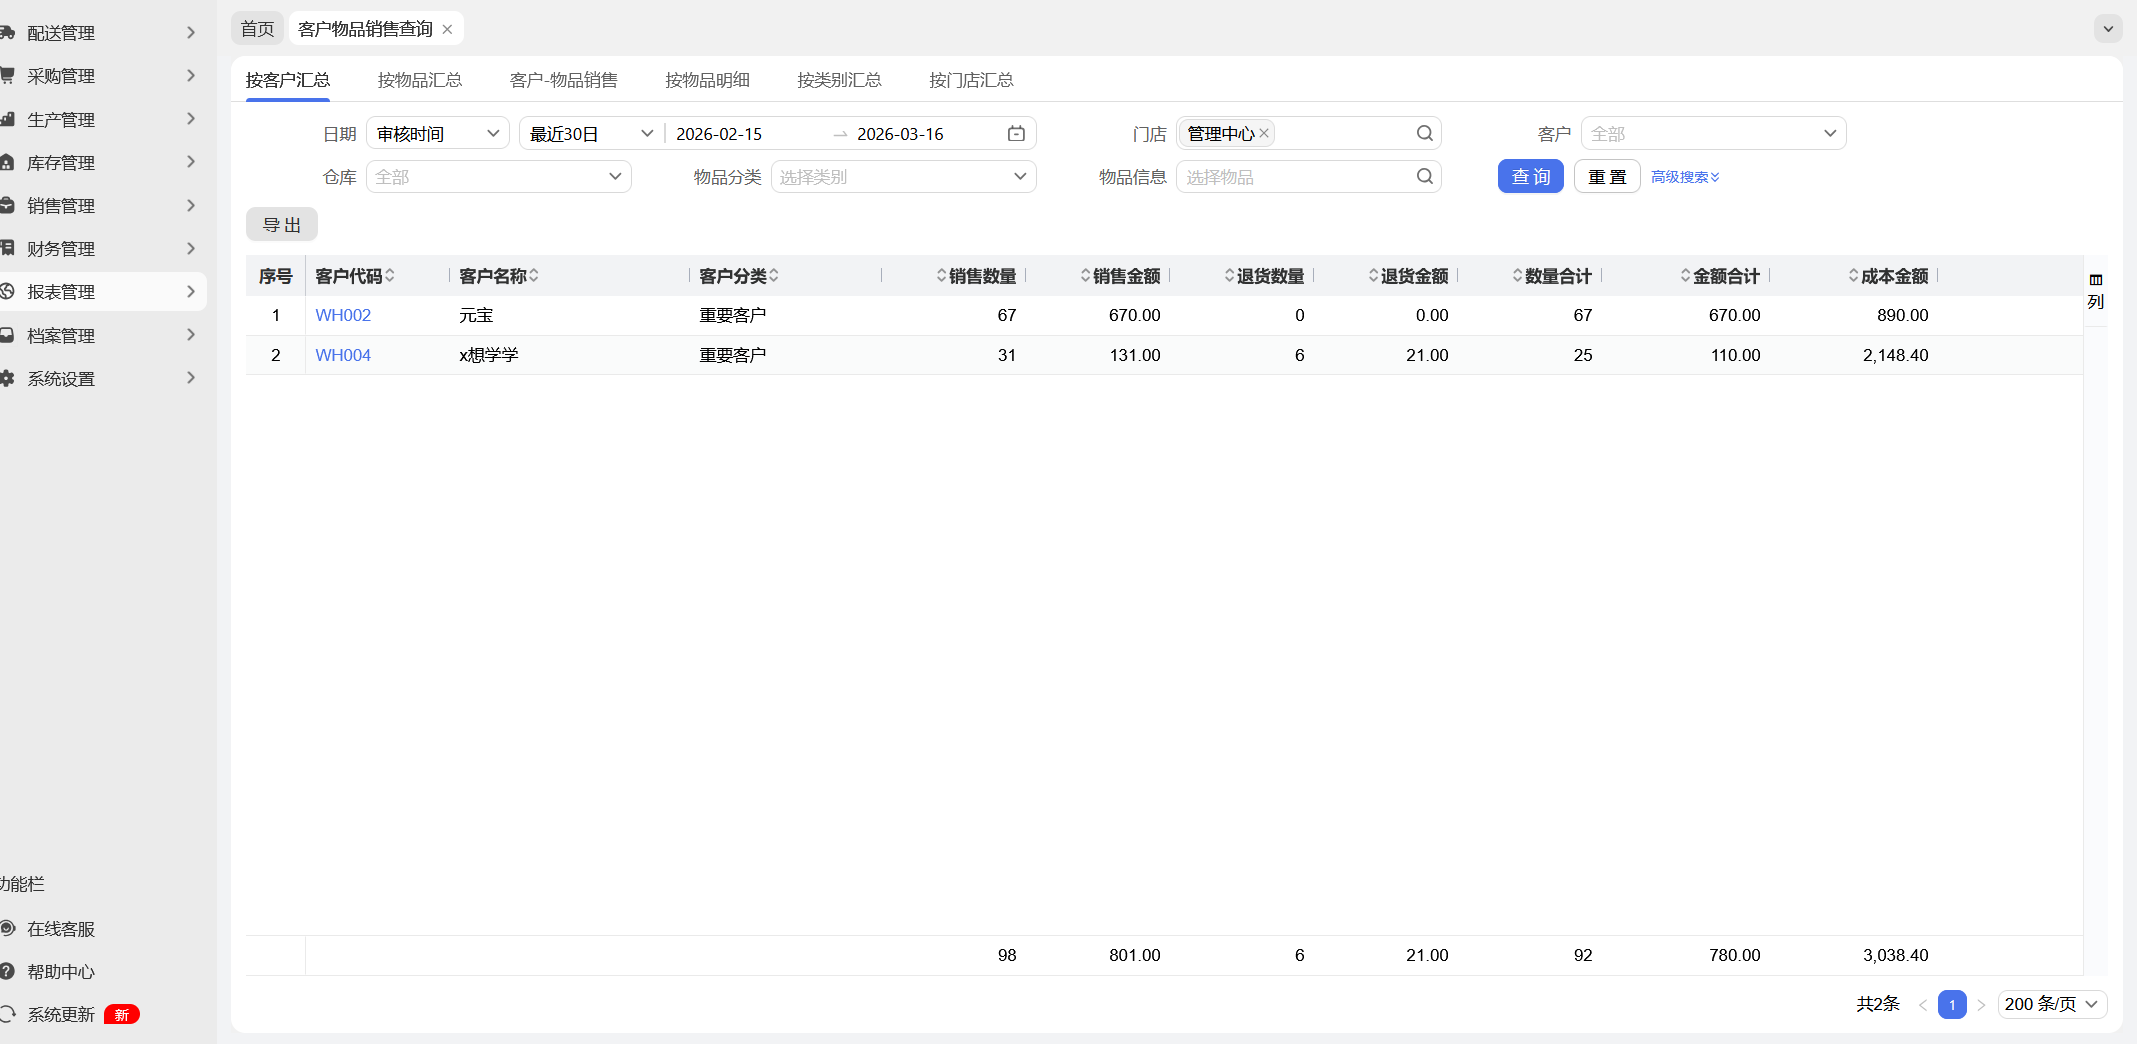Expand 报表管理 in the sidebar
The height and width of the screenshot is (1044, 2137).
pos(100,292)
